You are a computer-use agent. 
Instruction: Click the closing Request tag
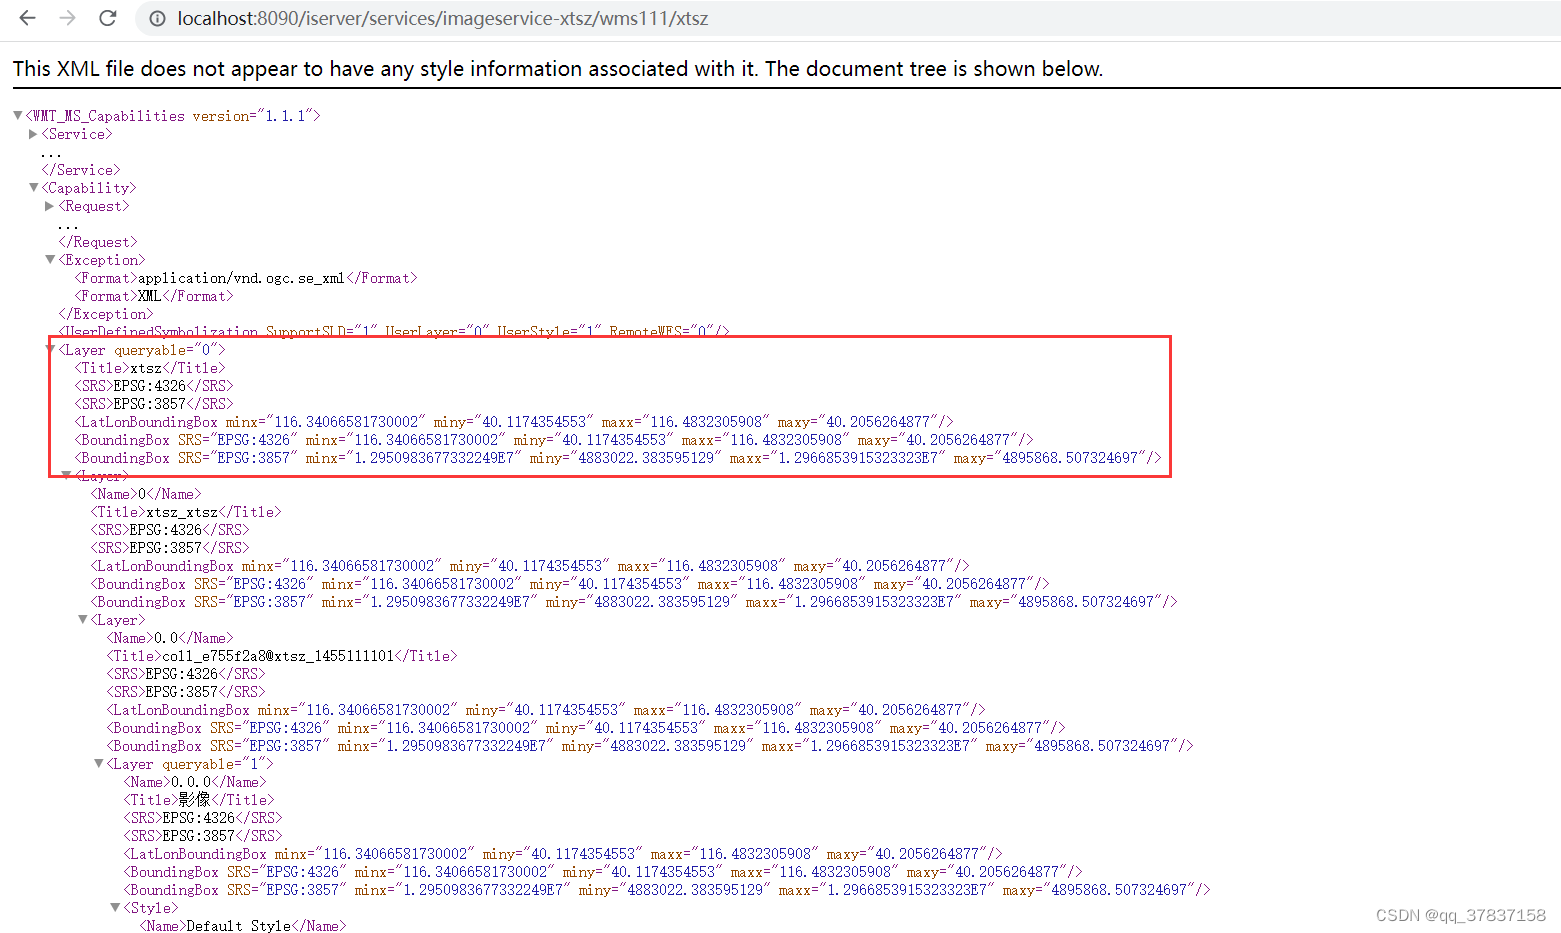[x=98, y=242]
